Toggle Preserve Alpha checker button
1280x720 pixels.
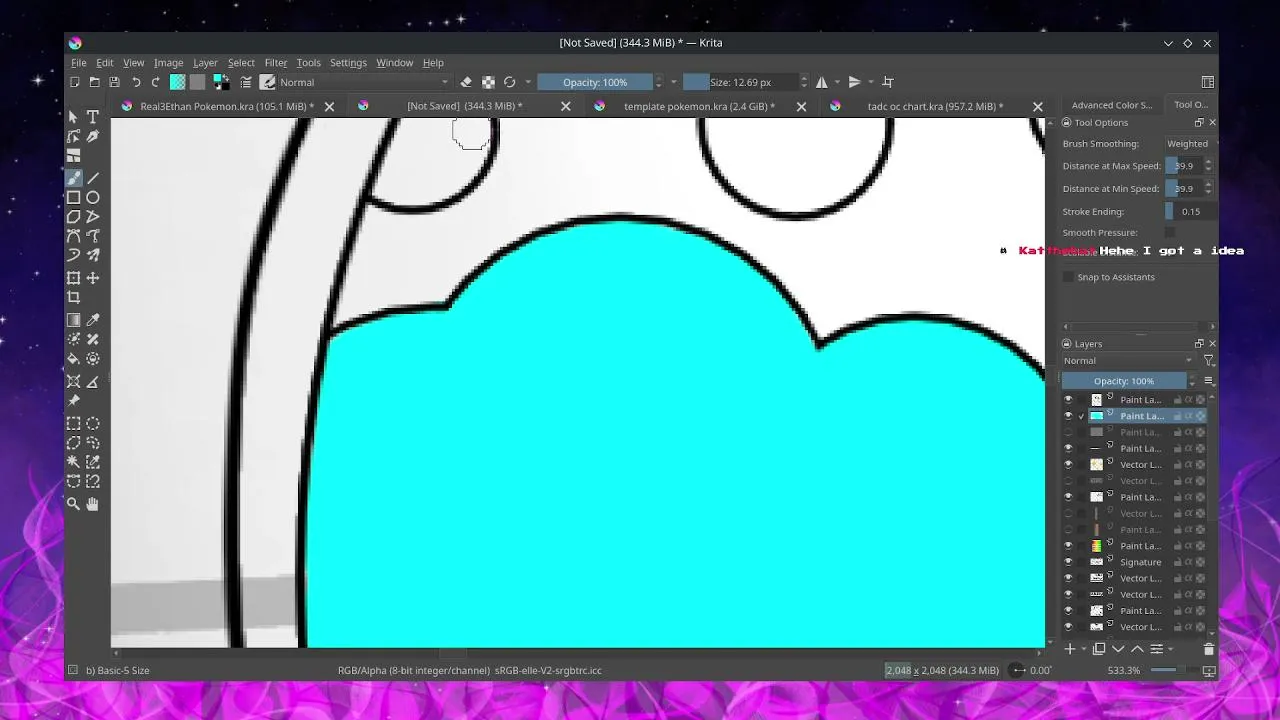tap(488, 82)
